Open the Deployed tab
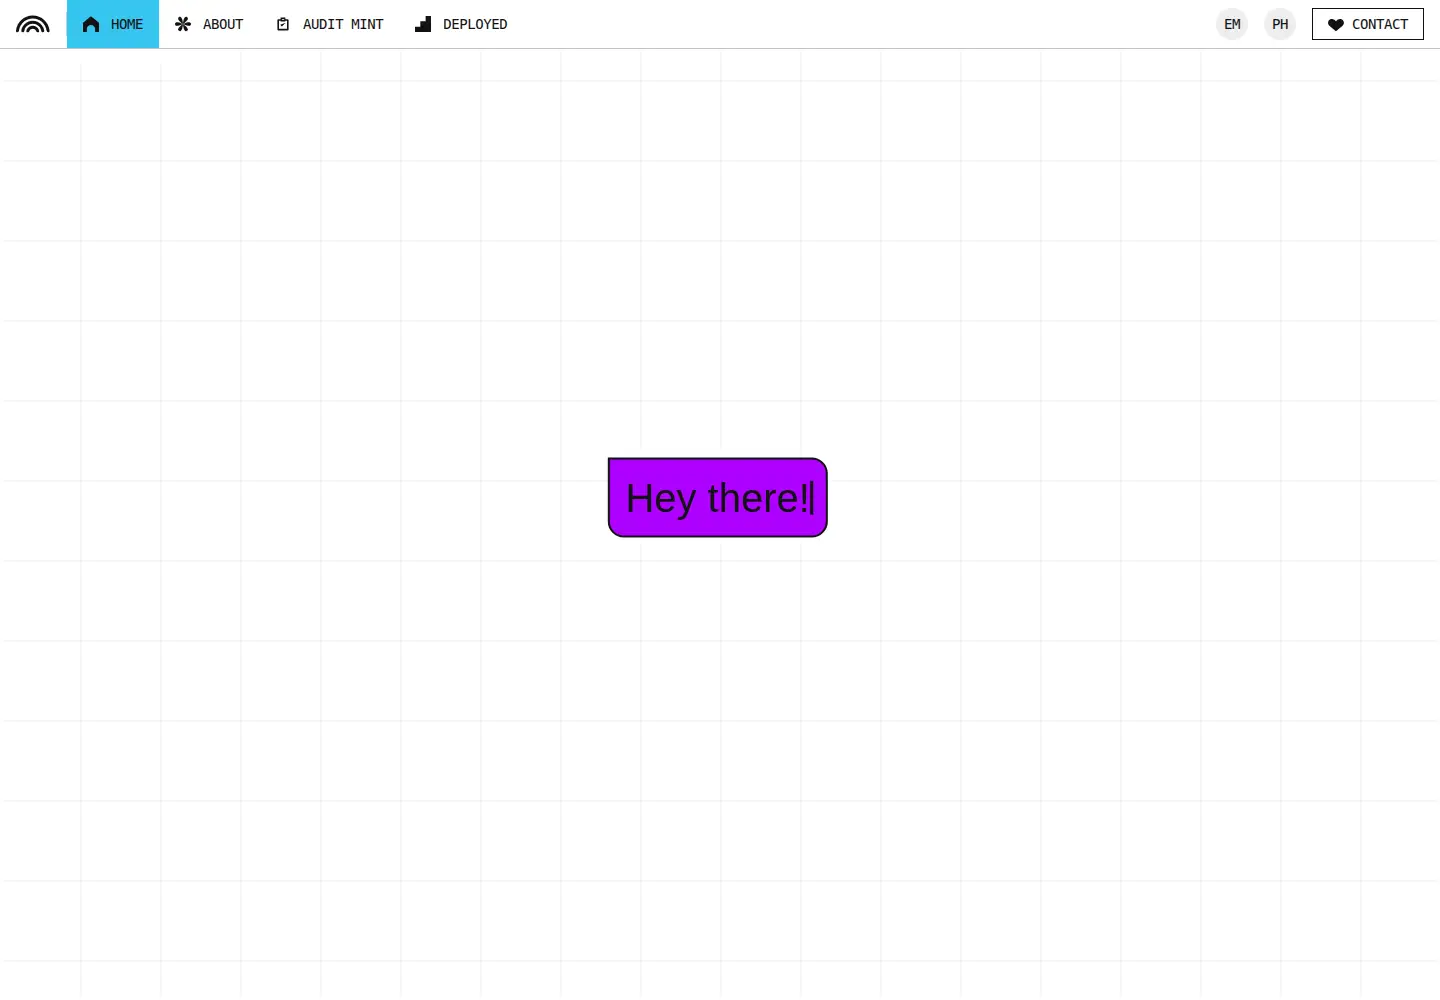Viewport: 1440px width, 1000px height. tap(461, 24)
